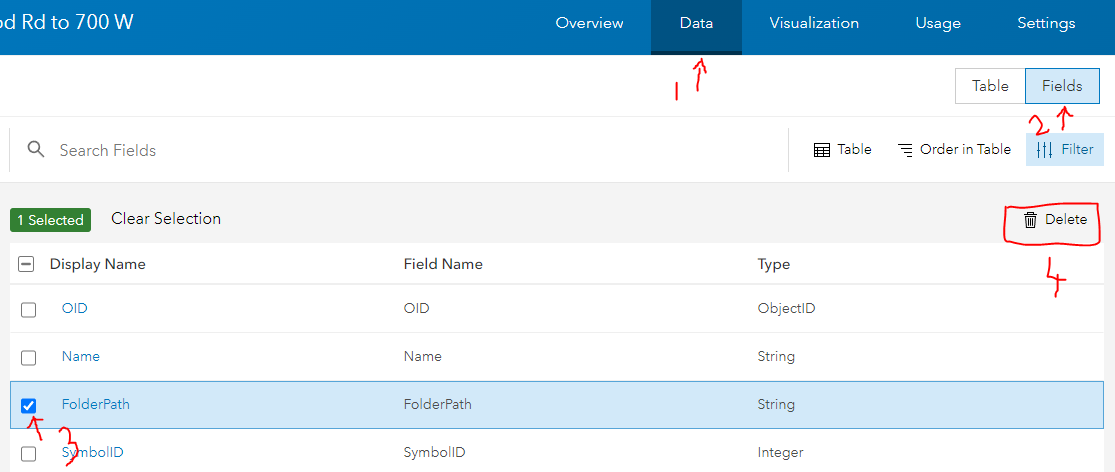Toggle the select-all header checkbox

28,265
